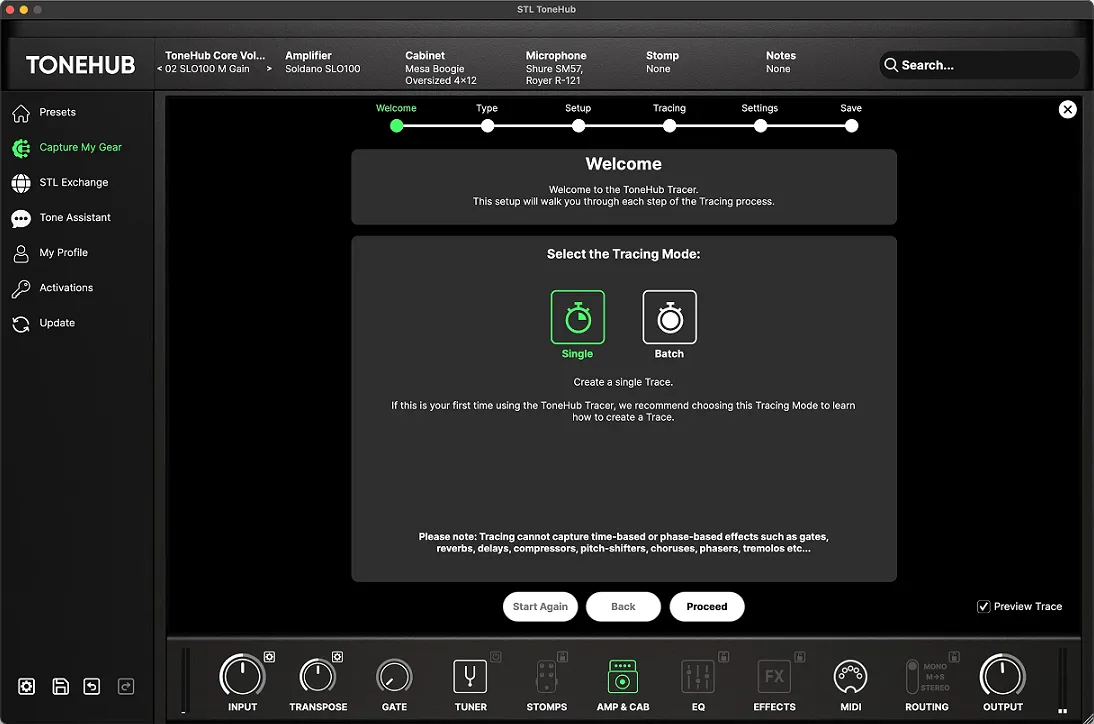Open Input settings gear icon
This screenshot has width=1094, height=724.
click(269, 656)
